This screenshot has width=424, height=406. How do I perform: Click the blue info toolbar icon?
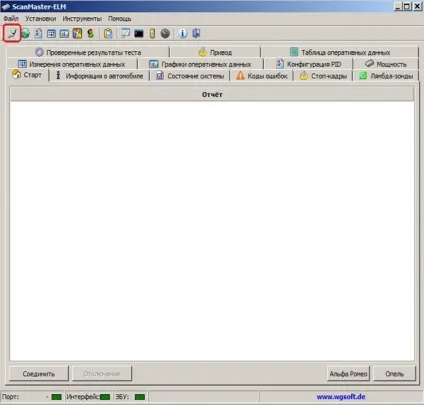pyautogui.click(x=183, y=33)
